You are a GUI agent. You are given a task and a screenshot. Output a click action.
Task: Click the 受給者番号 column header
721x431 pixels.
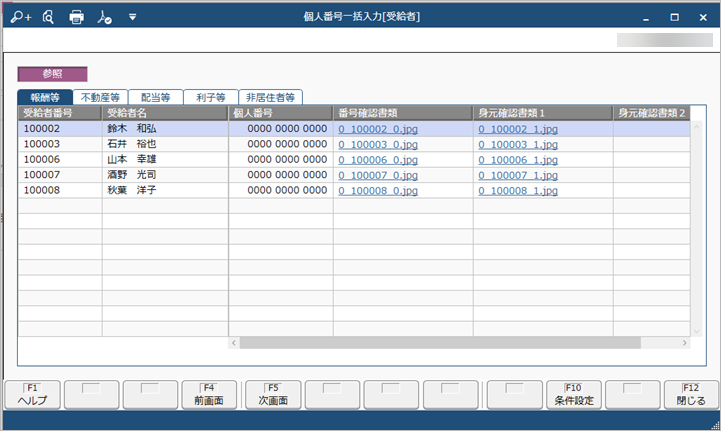click(59, 113)
